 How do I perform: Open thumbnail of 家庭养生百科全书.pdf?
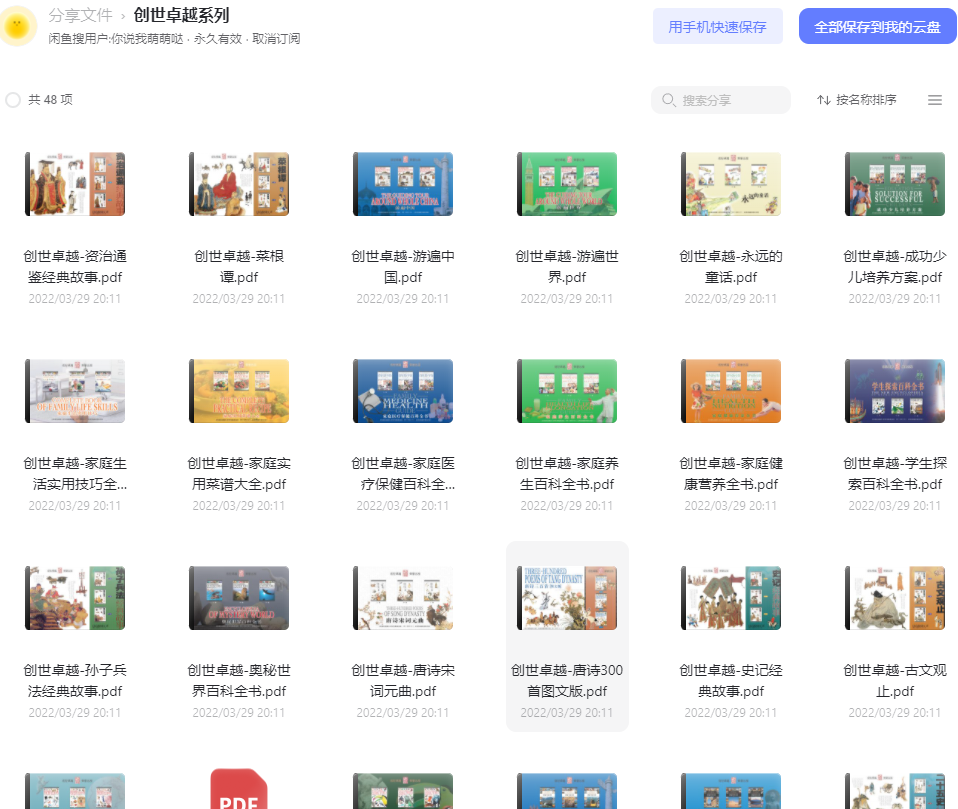pos(567,391)
